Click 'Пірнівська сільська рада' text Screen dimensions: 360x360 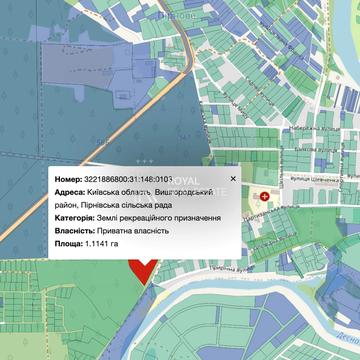pyautogui.click(x=126, y=205)
